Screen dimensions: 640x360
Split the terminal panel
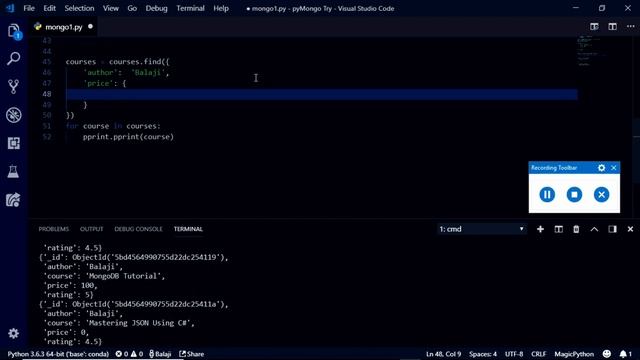click(558, 229)
